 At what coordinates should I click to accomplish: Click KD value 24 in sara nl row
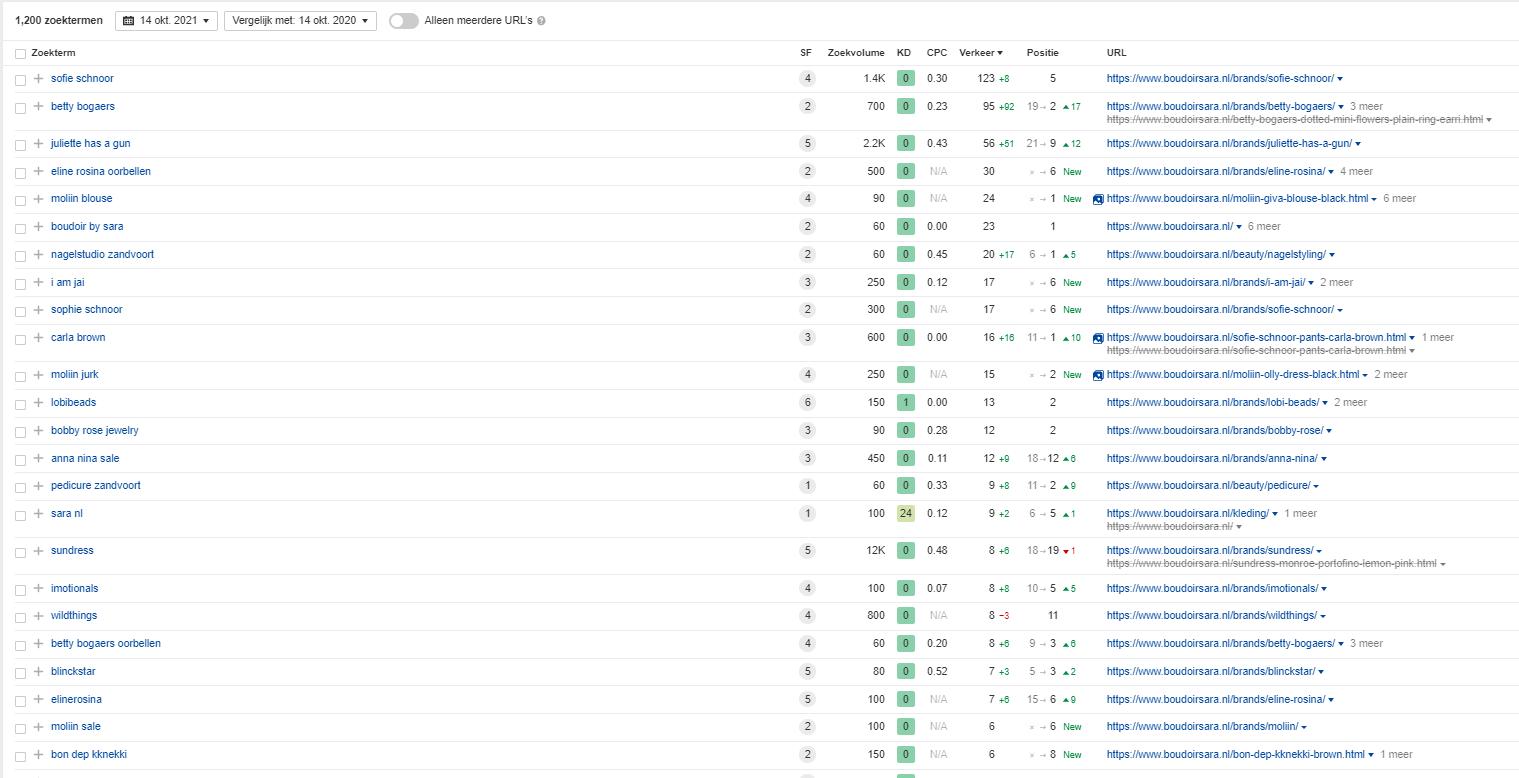coord(905,513)
